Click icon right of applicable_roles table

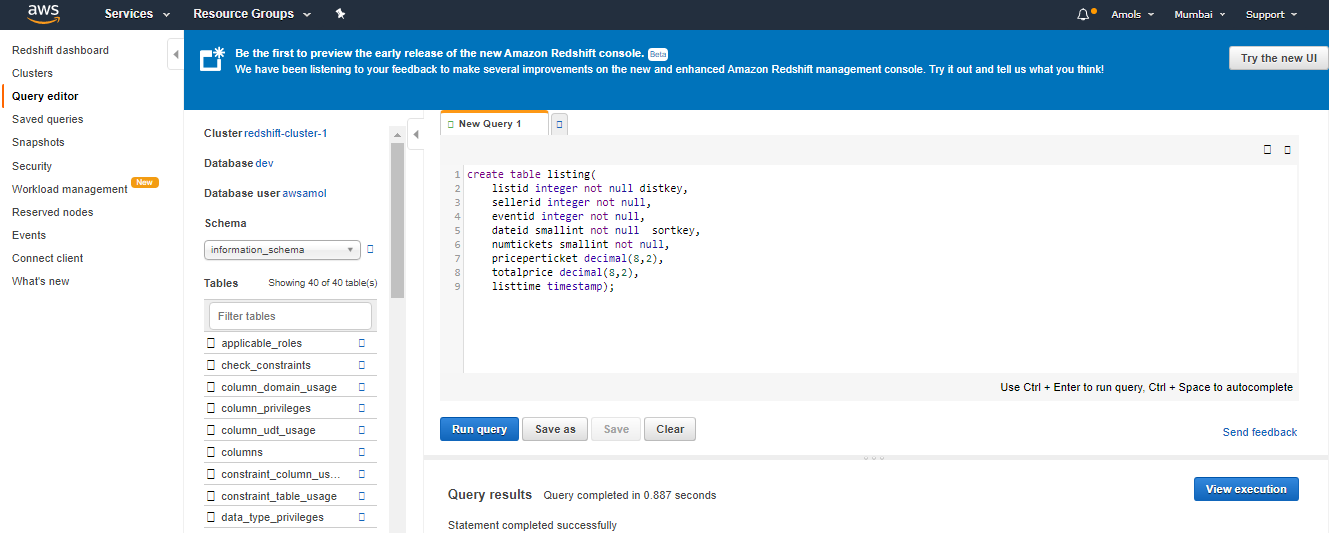[362, 343]
